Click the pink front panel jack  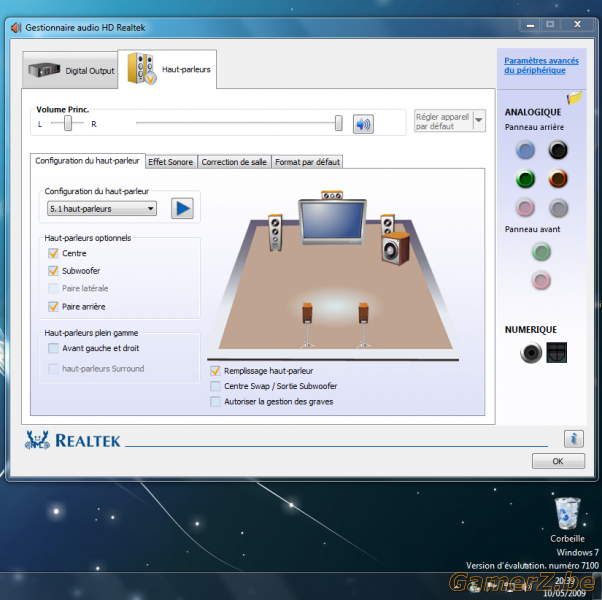pyautogui.click(x=541, y=280)
